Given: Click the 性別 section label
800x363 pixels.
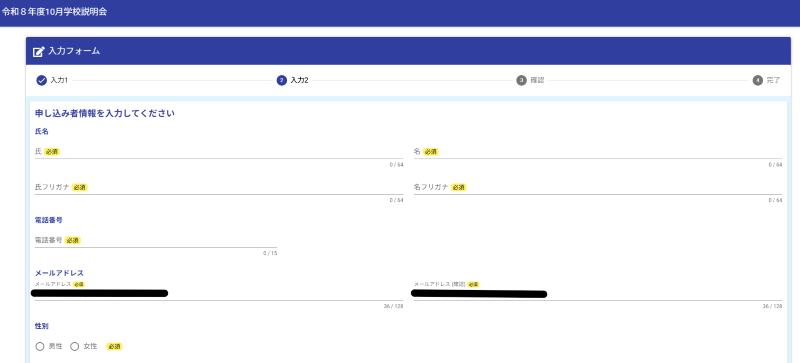Looking at the screenshot, I should point(41,326).
